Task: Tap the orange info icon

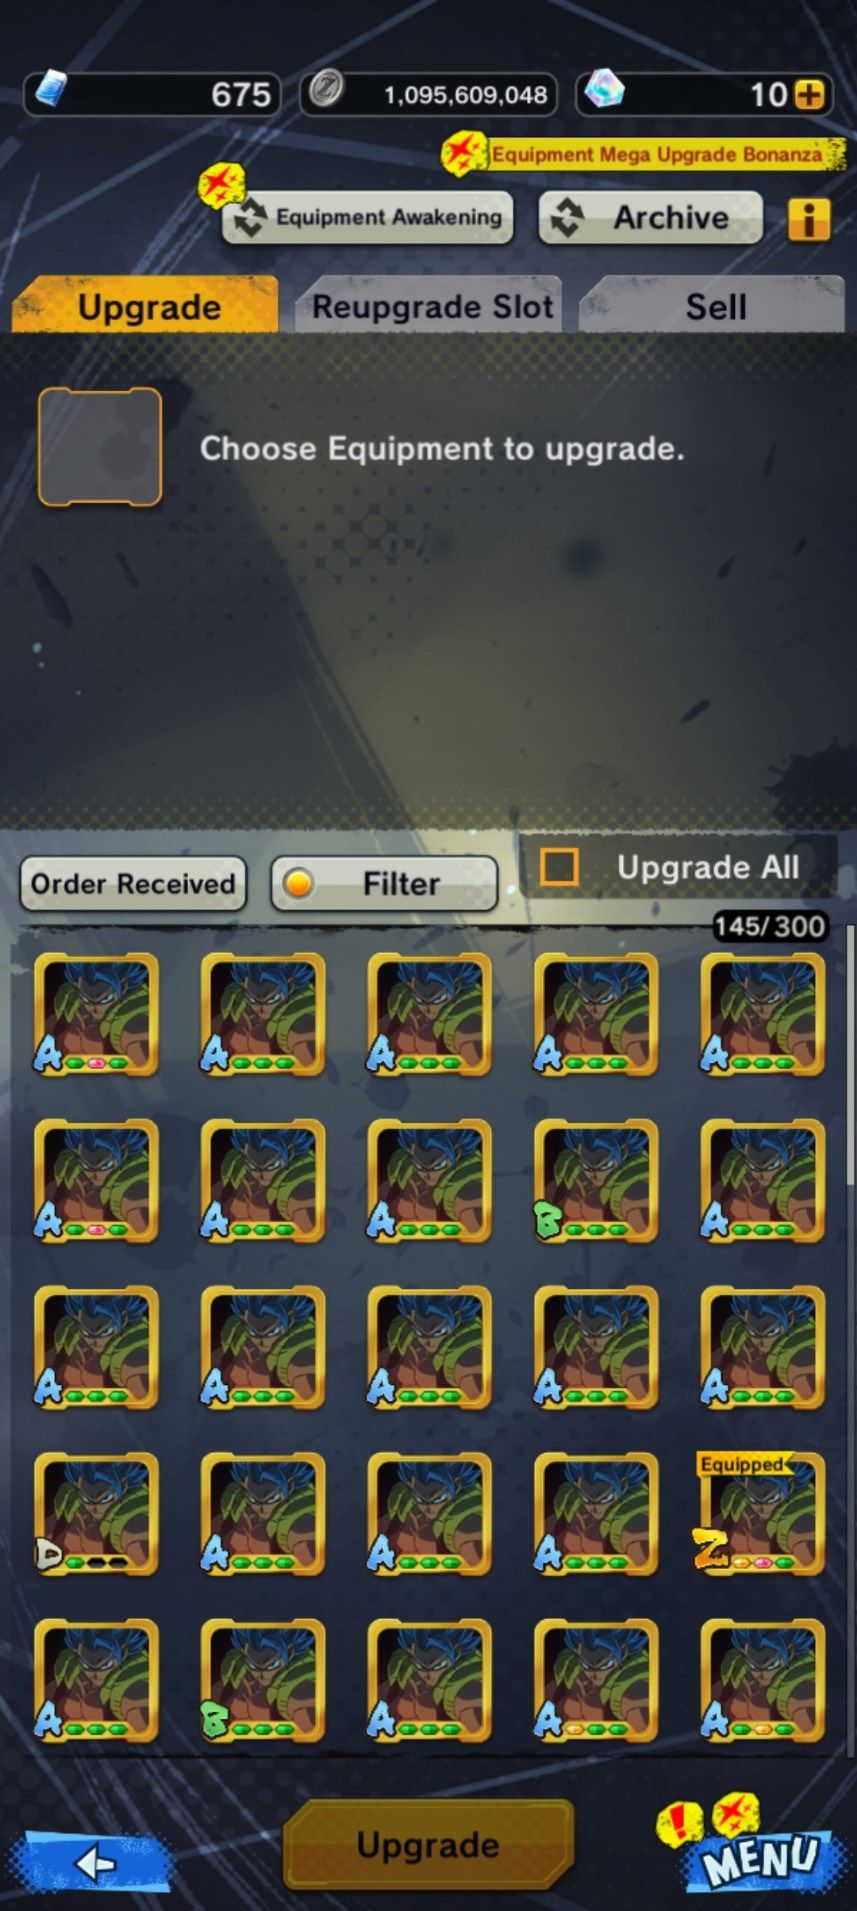Action: pyautogui.click(x=808, y=218)
